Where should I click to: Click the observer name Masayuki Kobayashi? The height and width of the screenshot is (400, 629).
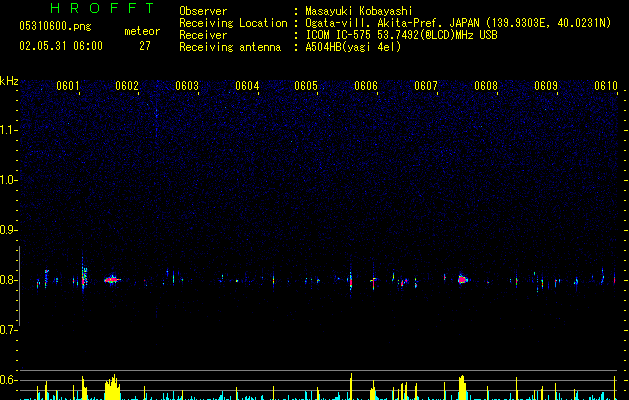[359, 11]
